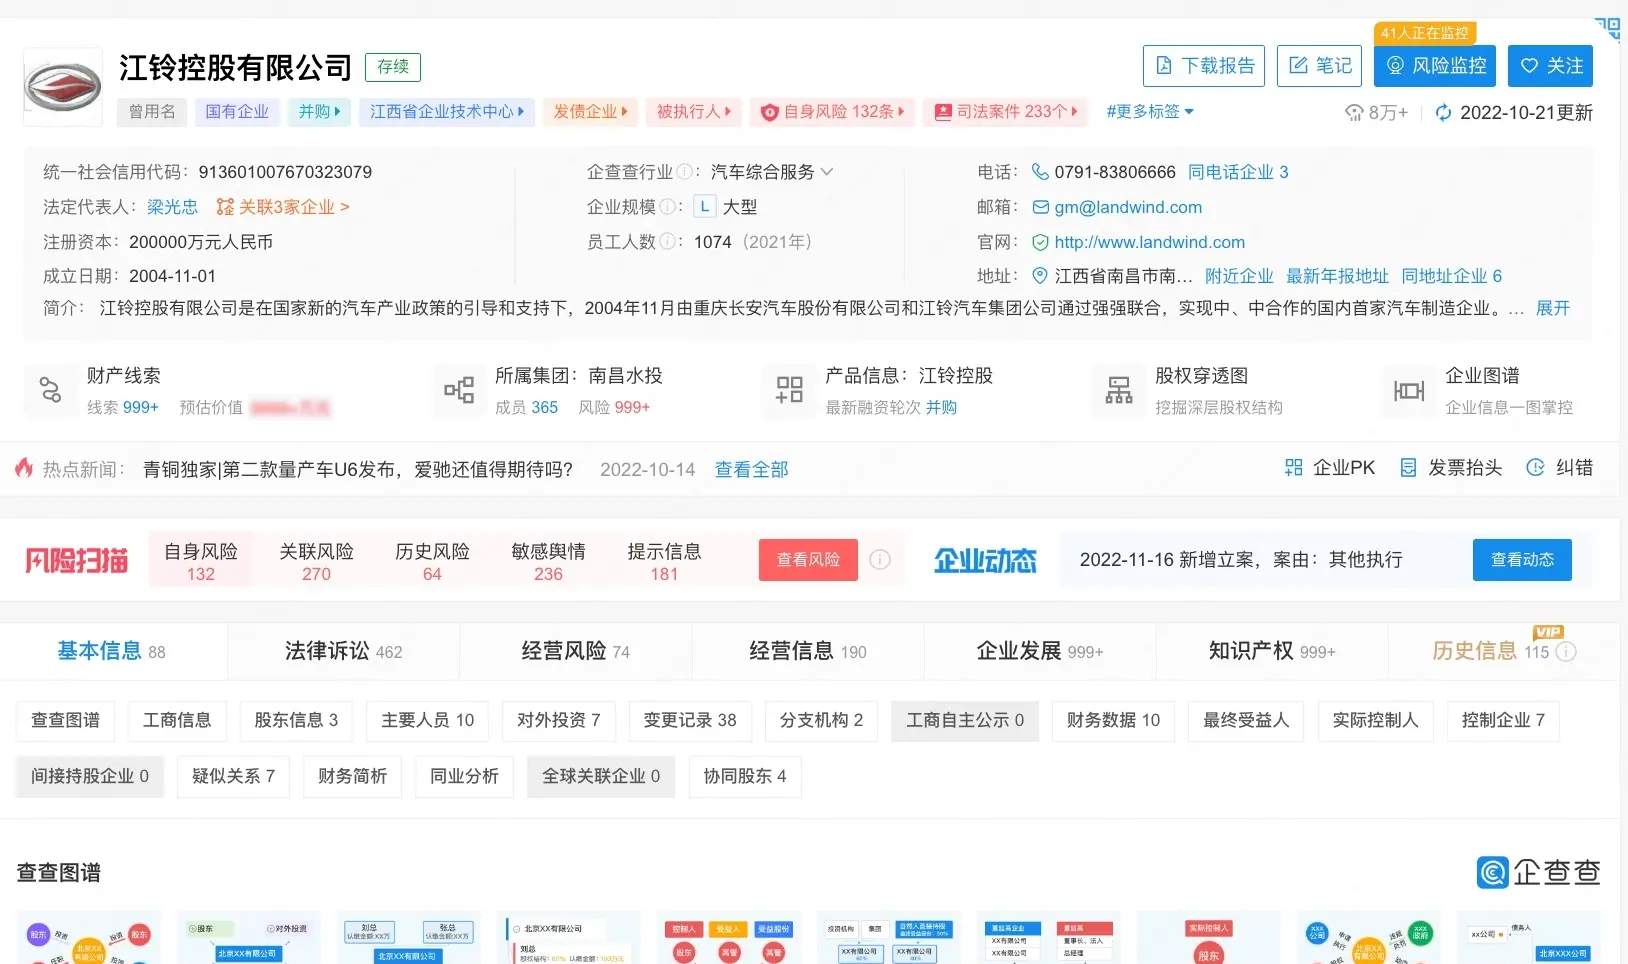Switch to the 法律诉讼 tab
1628x964 pixels.
(343, 651)
